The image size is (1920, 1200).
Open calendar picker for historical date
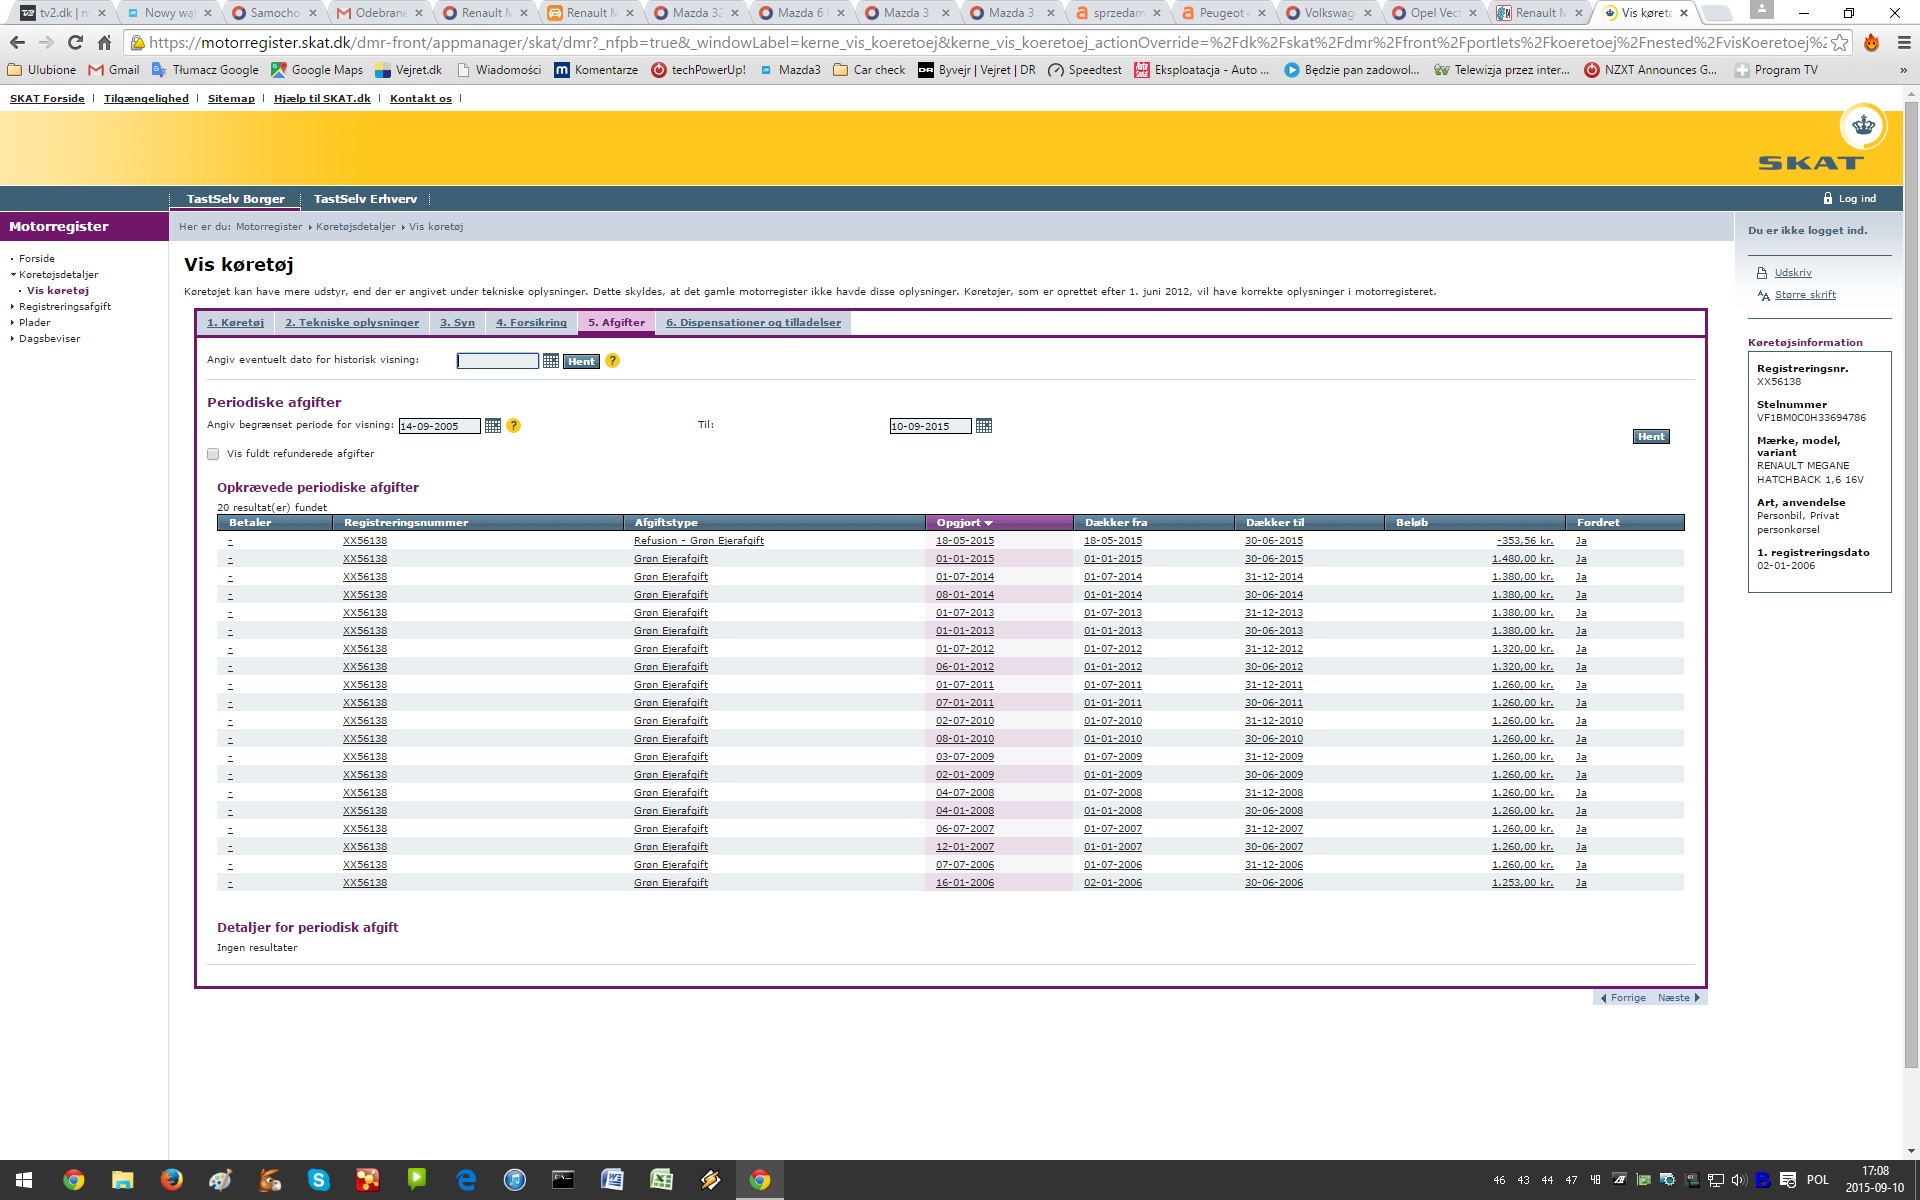click(x=551, y=361)
